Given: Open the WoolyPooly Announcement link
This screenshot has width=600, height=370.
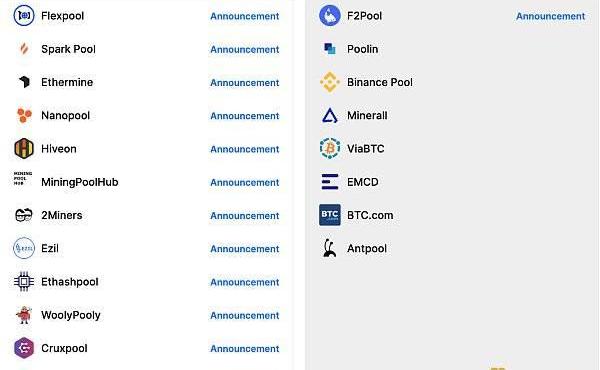Looking at the screenshot, I should (245, 315).
